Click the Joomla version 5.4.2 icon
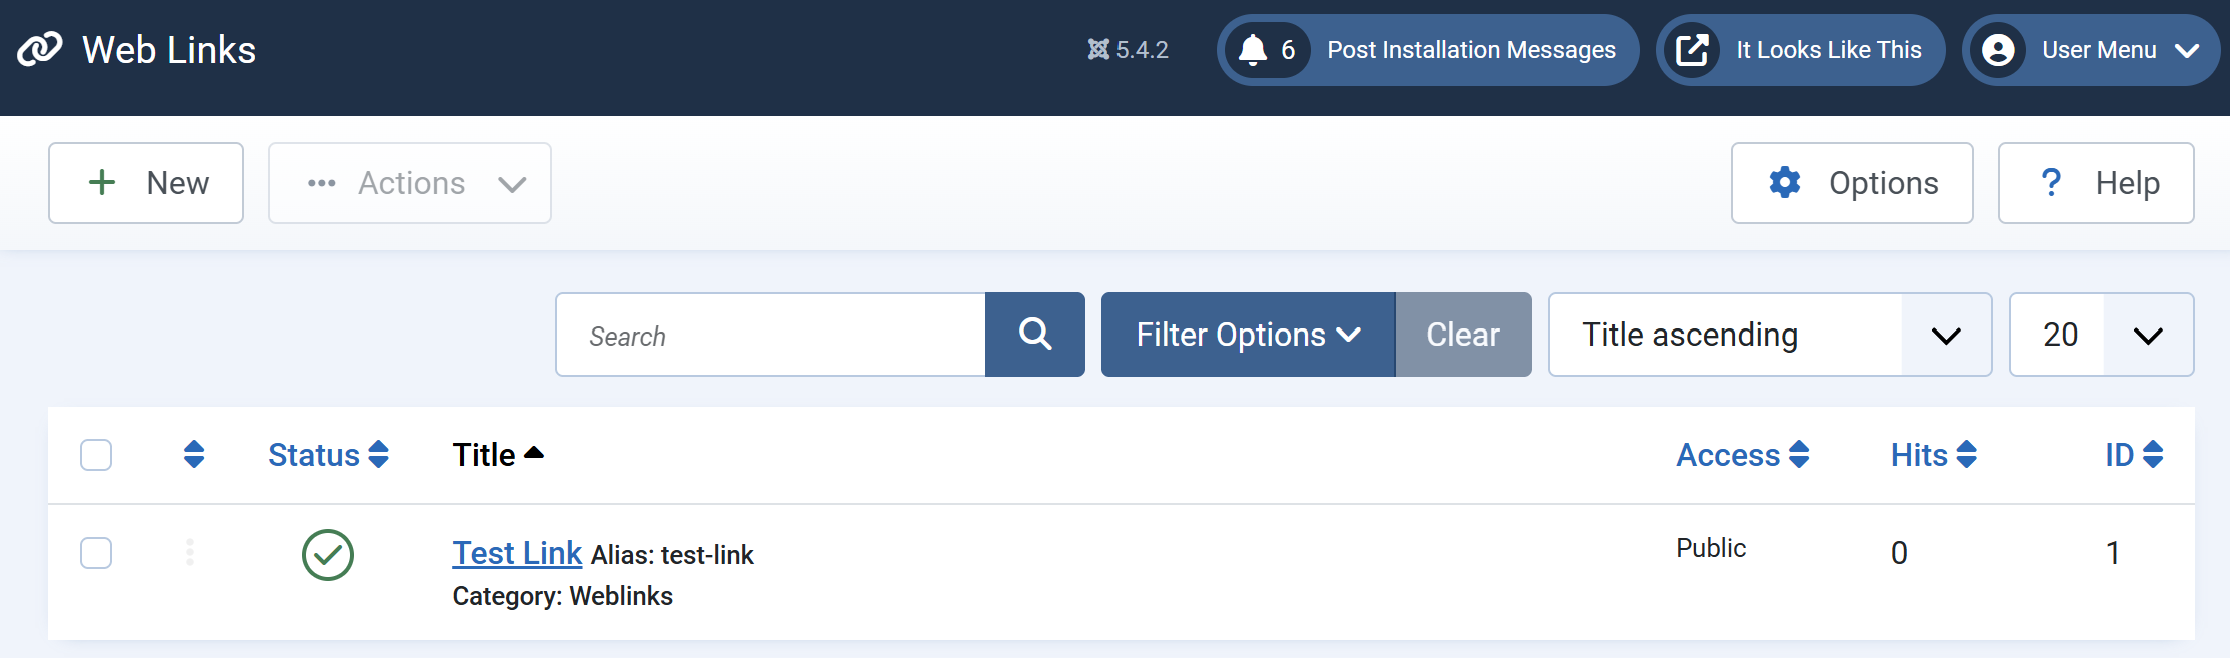The image size is (2230, 658). click(x=1098, y=50)
